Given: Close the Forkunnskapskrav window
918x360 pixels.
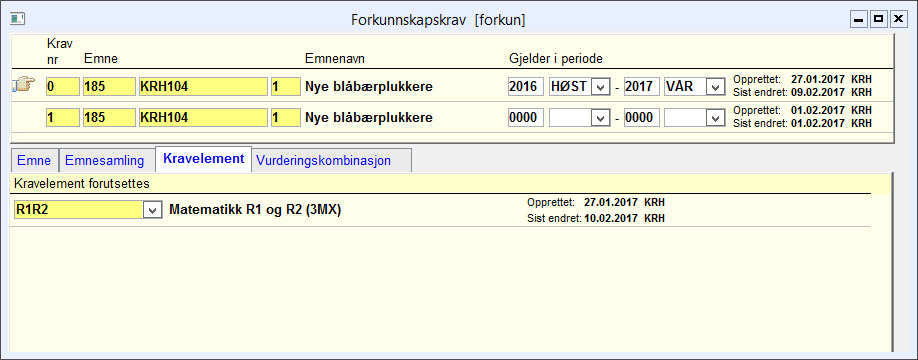Looking at the screenshot, I should tap(898, 19).
